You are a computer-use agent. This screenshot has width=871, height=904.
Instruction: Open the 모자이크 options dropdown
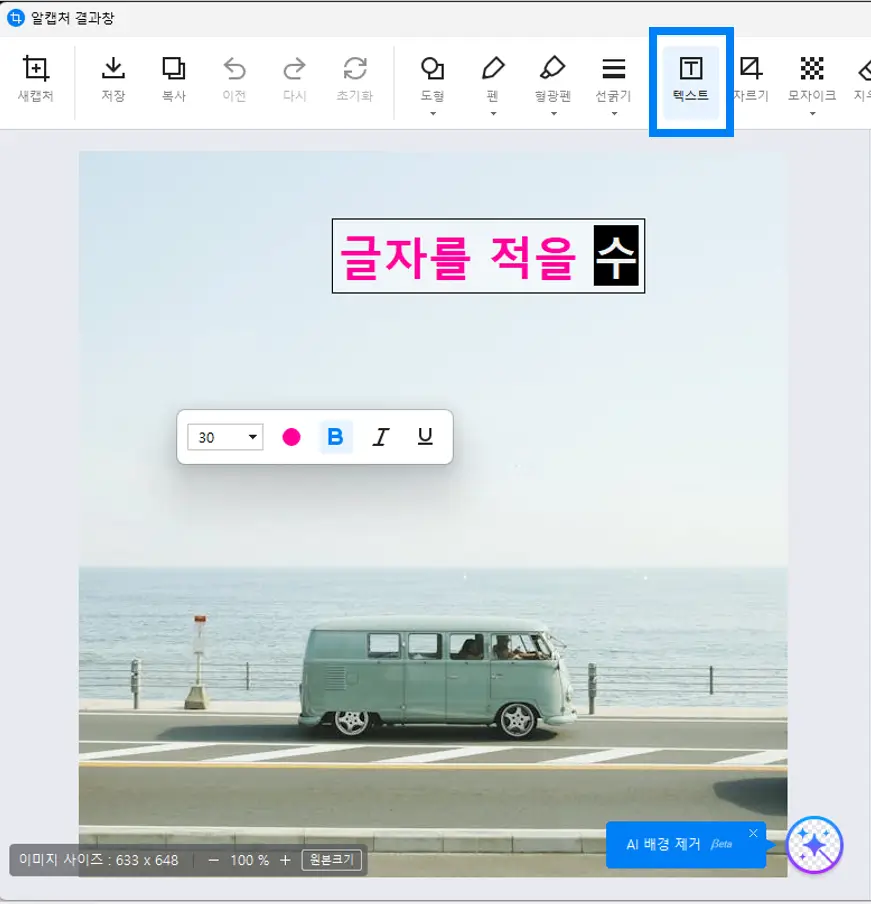812,111
